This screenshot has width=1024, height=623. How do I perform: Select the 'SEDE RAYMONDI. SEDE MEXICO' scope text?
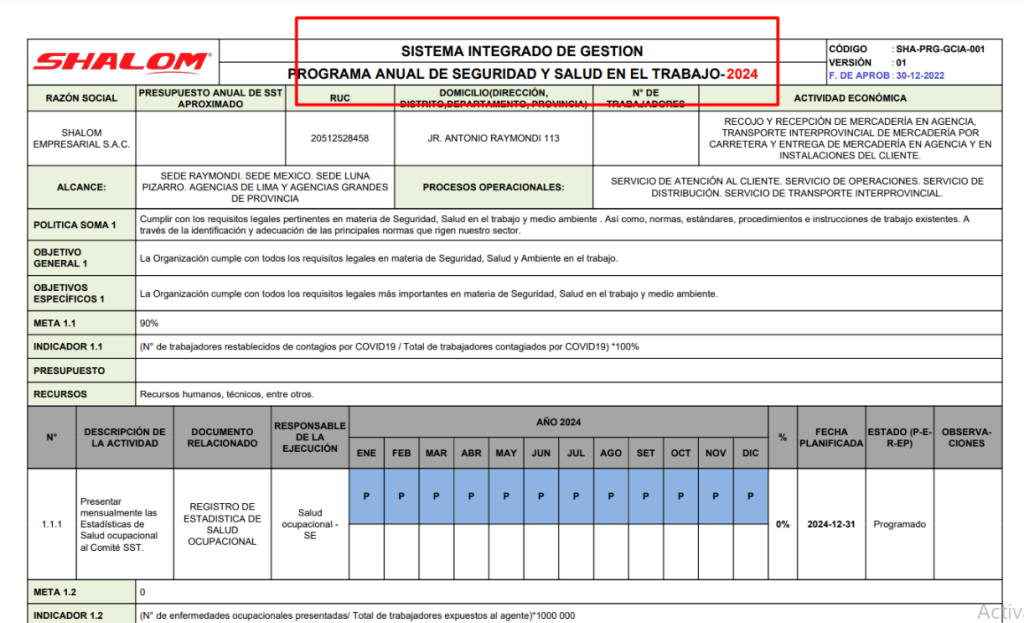(264, 187)
